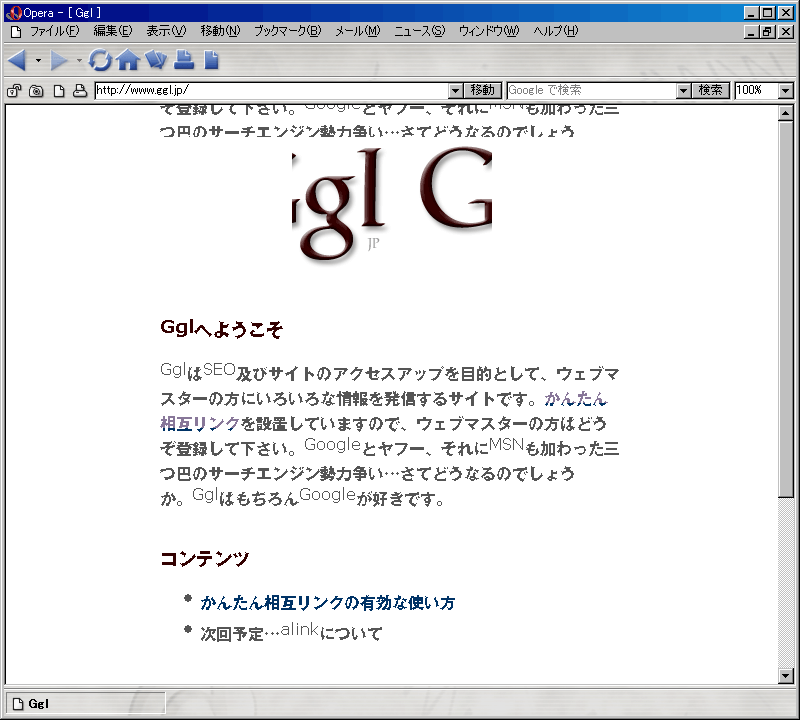Open the ヘルプ(H) menu
800x720 pixels.
[556, 31]
